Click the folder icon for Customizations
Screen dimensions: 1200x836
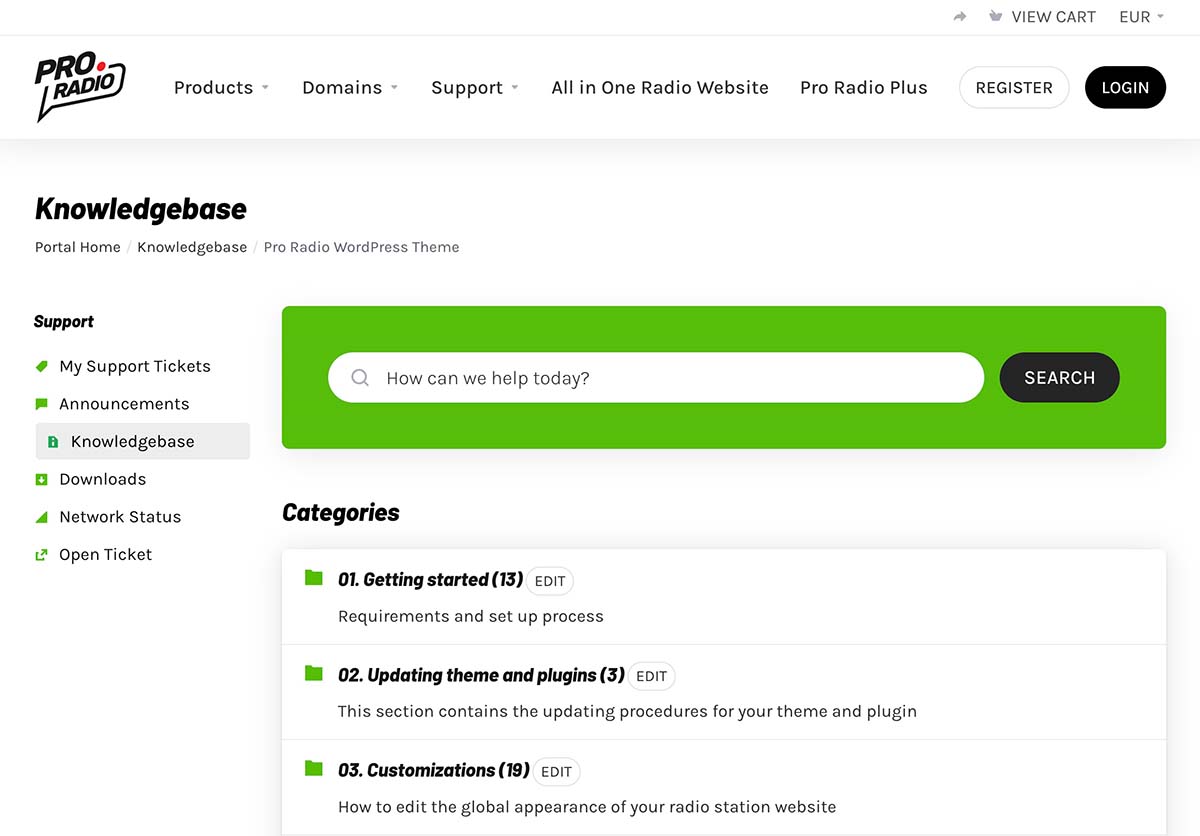tap(314, 769)
